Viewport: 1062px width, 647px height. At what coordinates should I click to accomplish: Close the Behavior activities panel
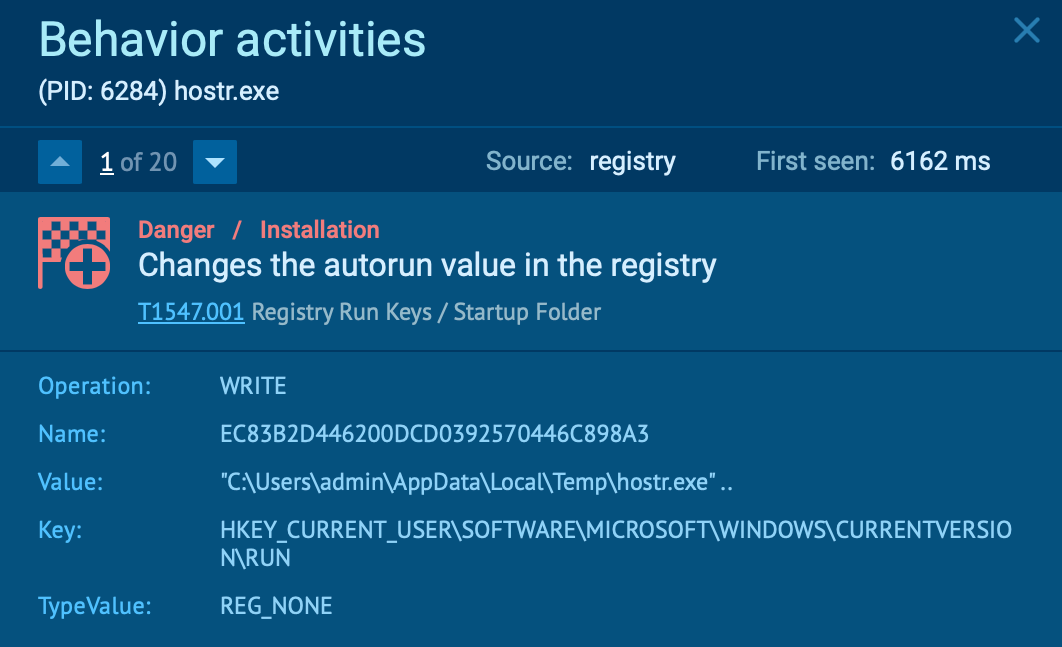1026,31
